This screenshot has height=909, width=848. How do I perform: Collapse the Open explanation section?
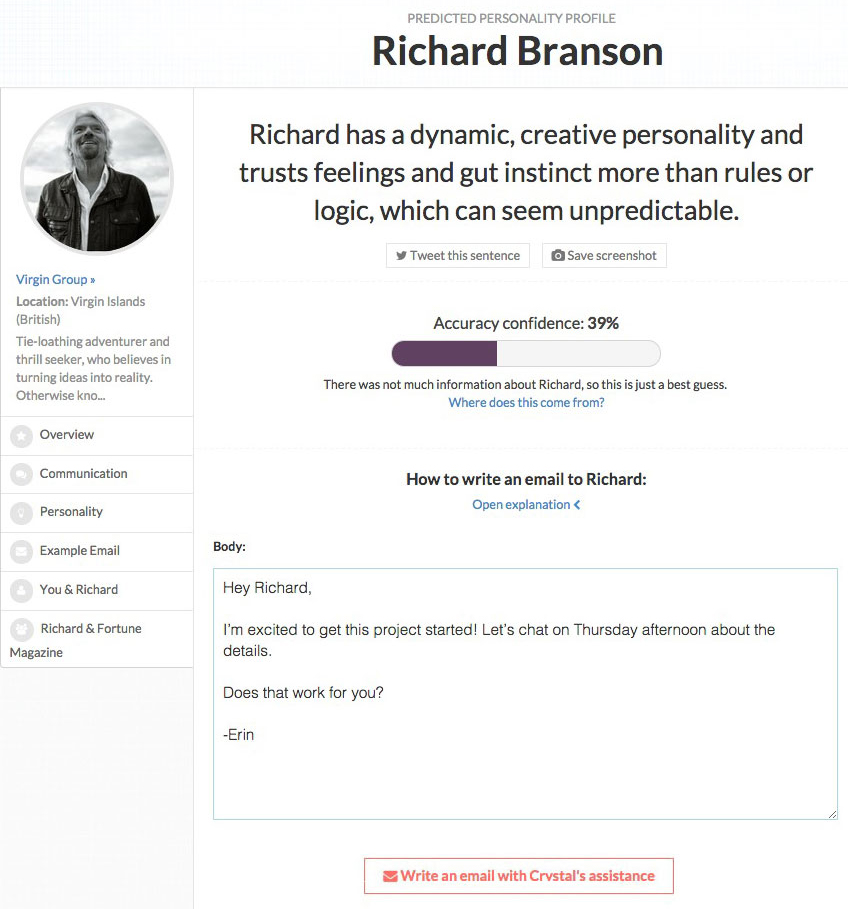[526, 504]
